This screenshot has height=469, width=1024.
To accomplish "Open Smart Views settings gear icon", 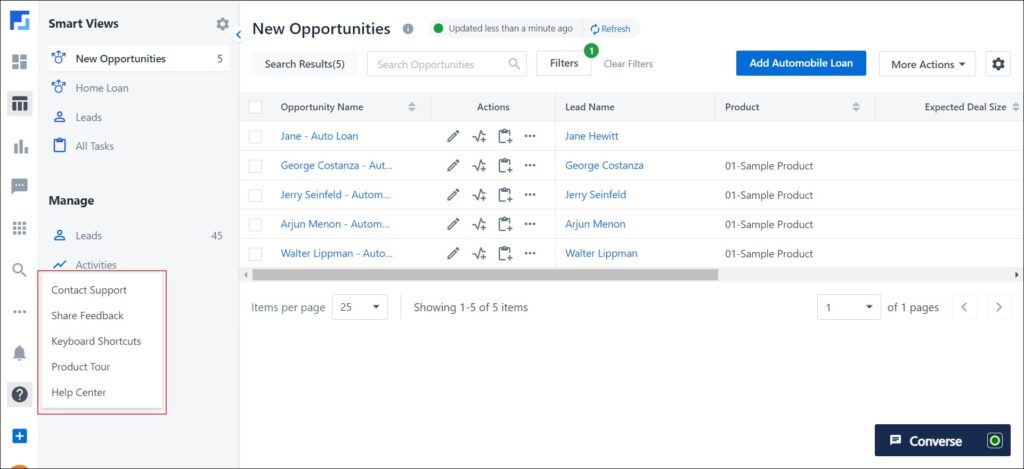I will click(222, 24).
